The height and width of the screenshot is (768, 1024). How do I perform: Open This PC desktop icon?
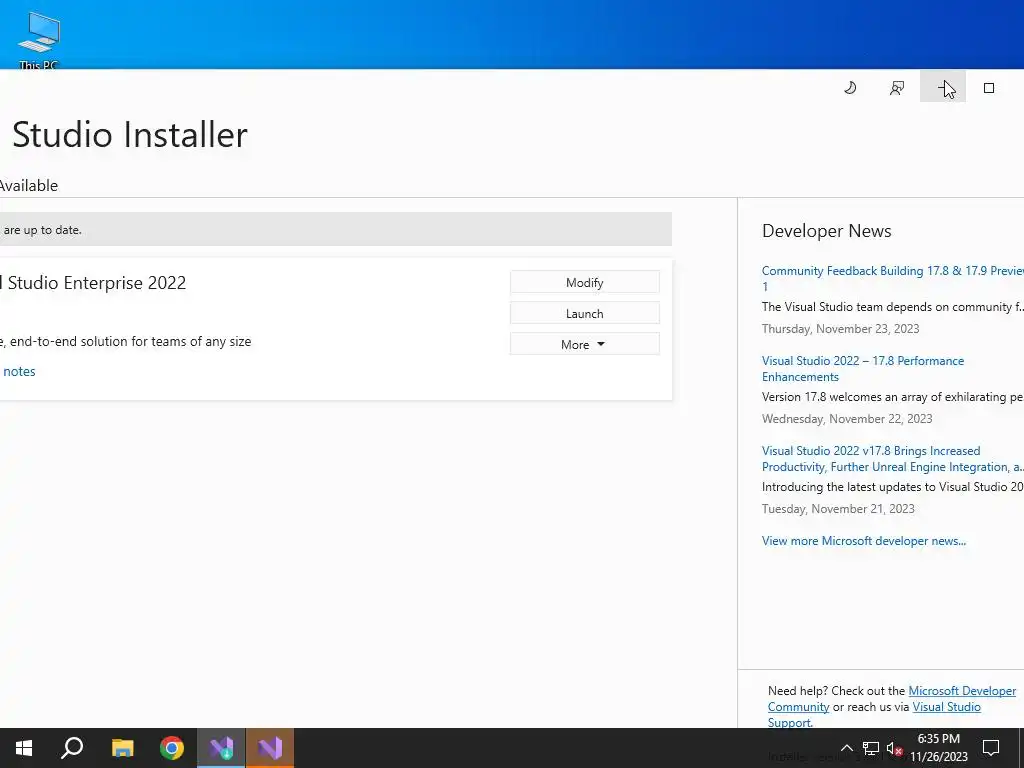point(39,40)
